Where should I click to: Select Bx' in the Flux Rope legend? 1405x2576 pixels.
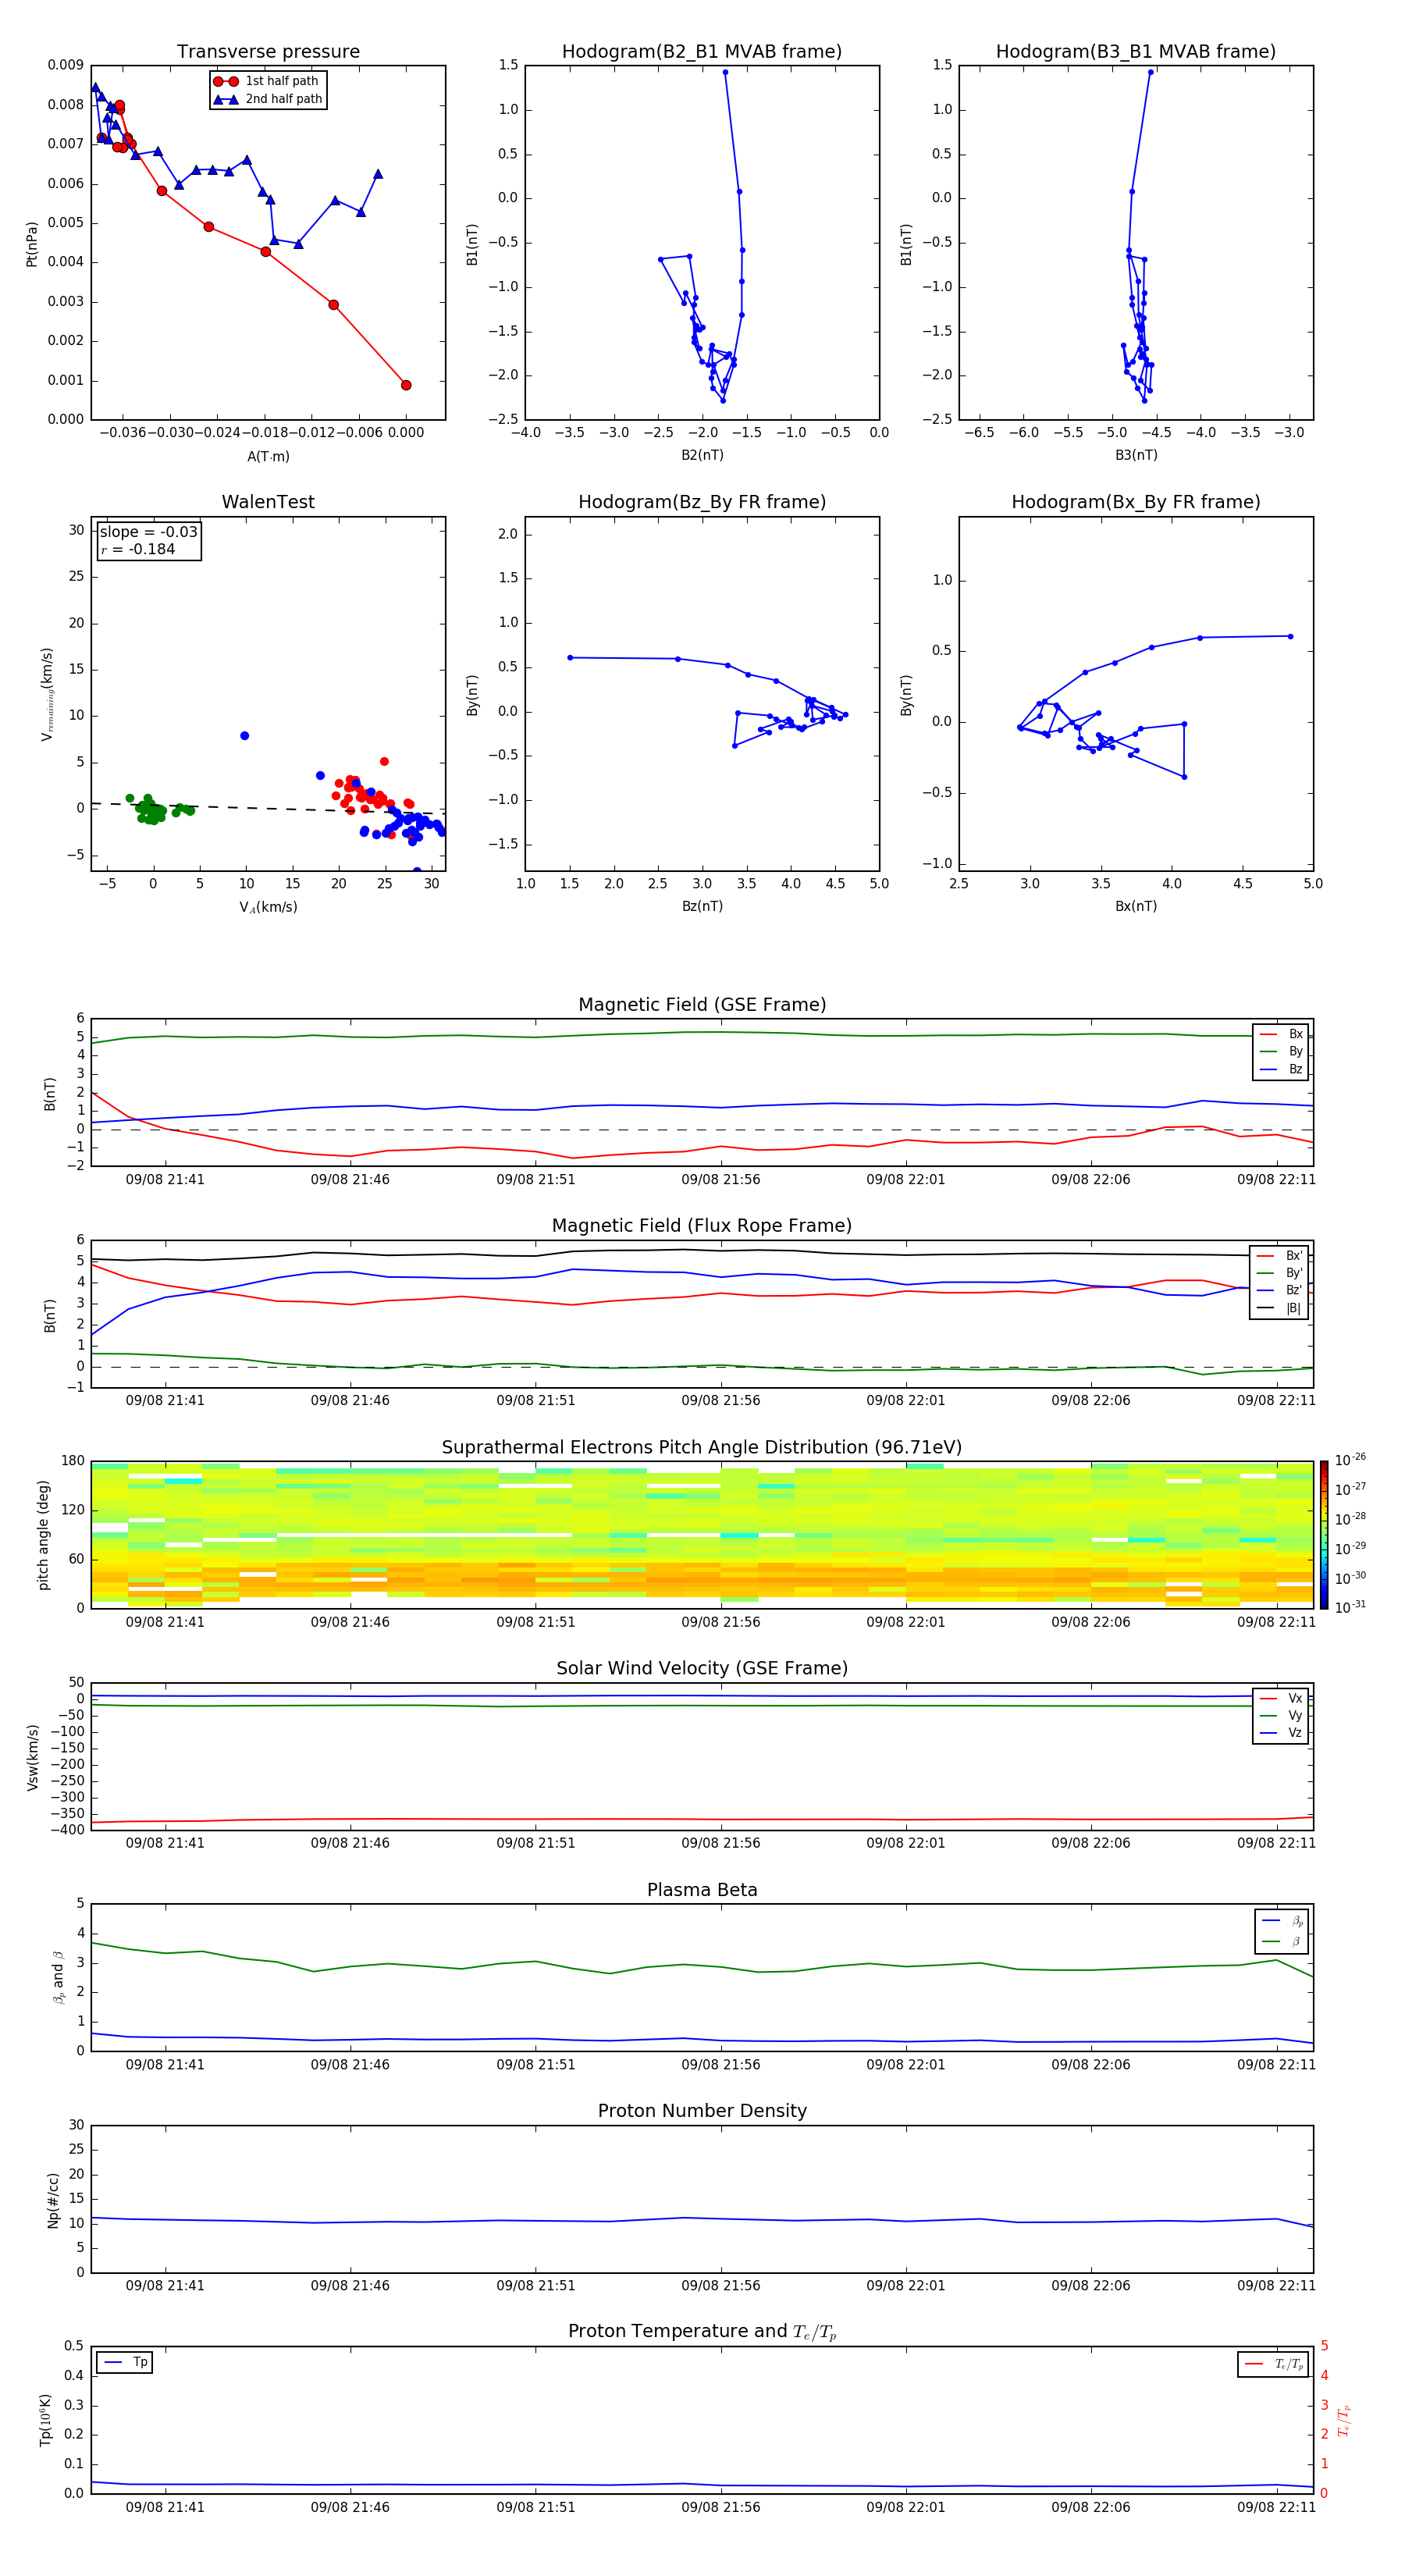click(1280, 1256)
